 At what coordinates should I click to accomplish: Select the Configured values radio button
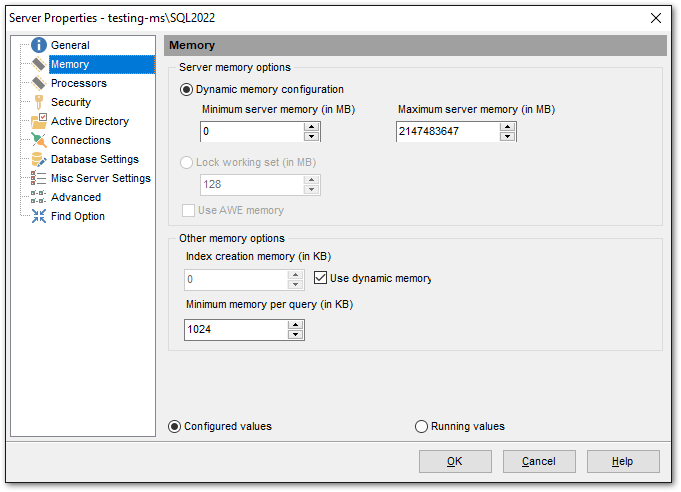point(175,426)
